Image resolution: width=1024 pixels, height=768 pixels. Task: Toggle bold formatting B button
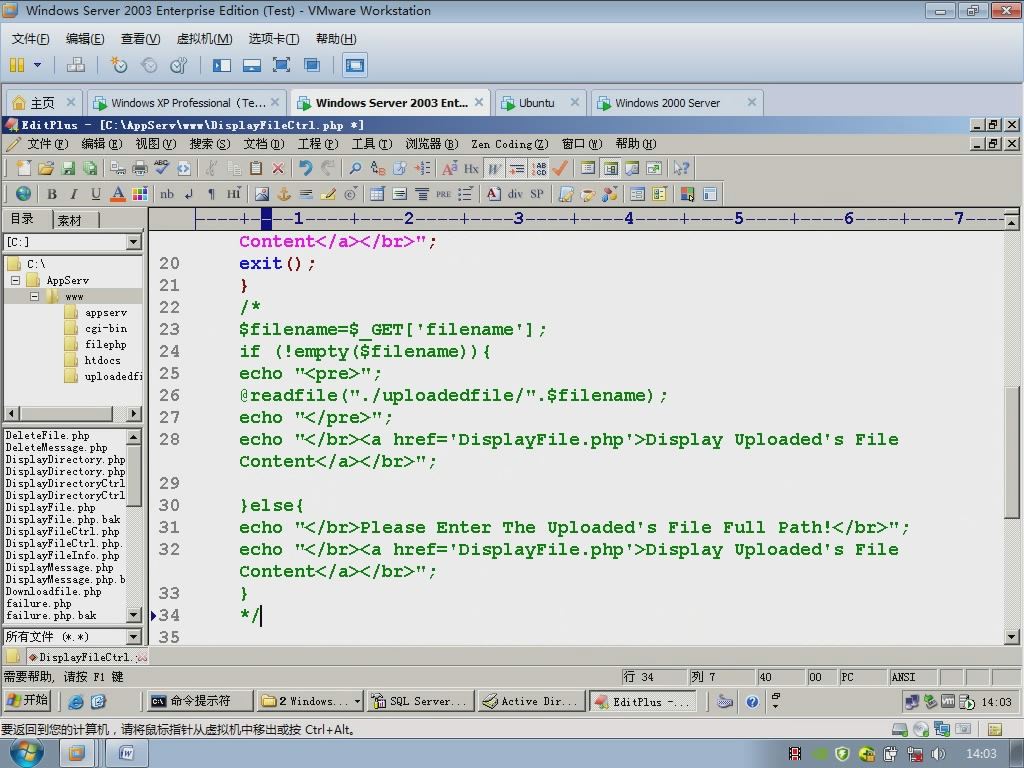(52, 194)
